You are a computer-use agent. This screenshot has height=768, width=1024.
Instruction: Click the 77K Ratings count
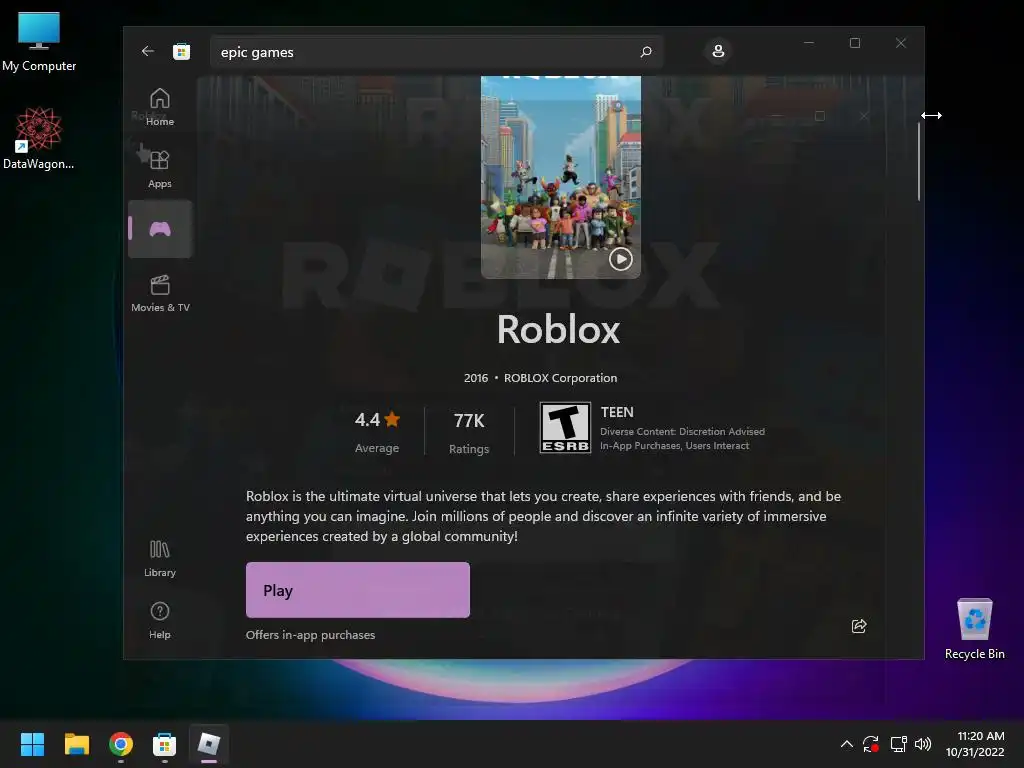(x=469, y=432)
